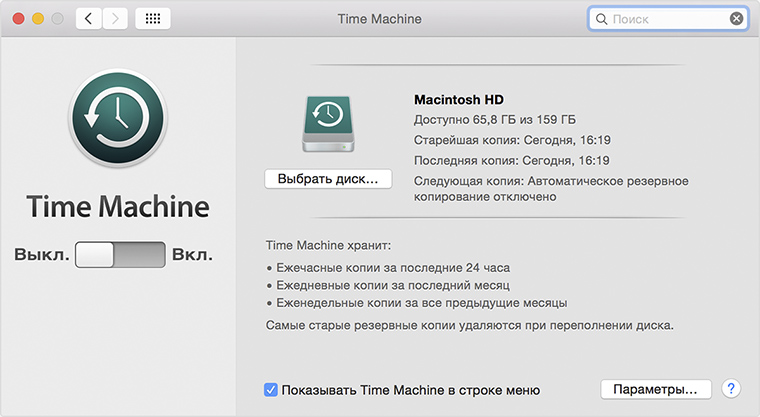The image size is (760, 417).
Task: Click the forward navigation arrow
Action: [115, 19]
